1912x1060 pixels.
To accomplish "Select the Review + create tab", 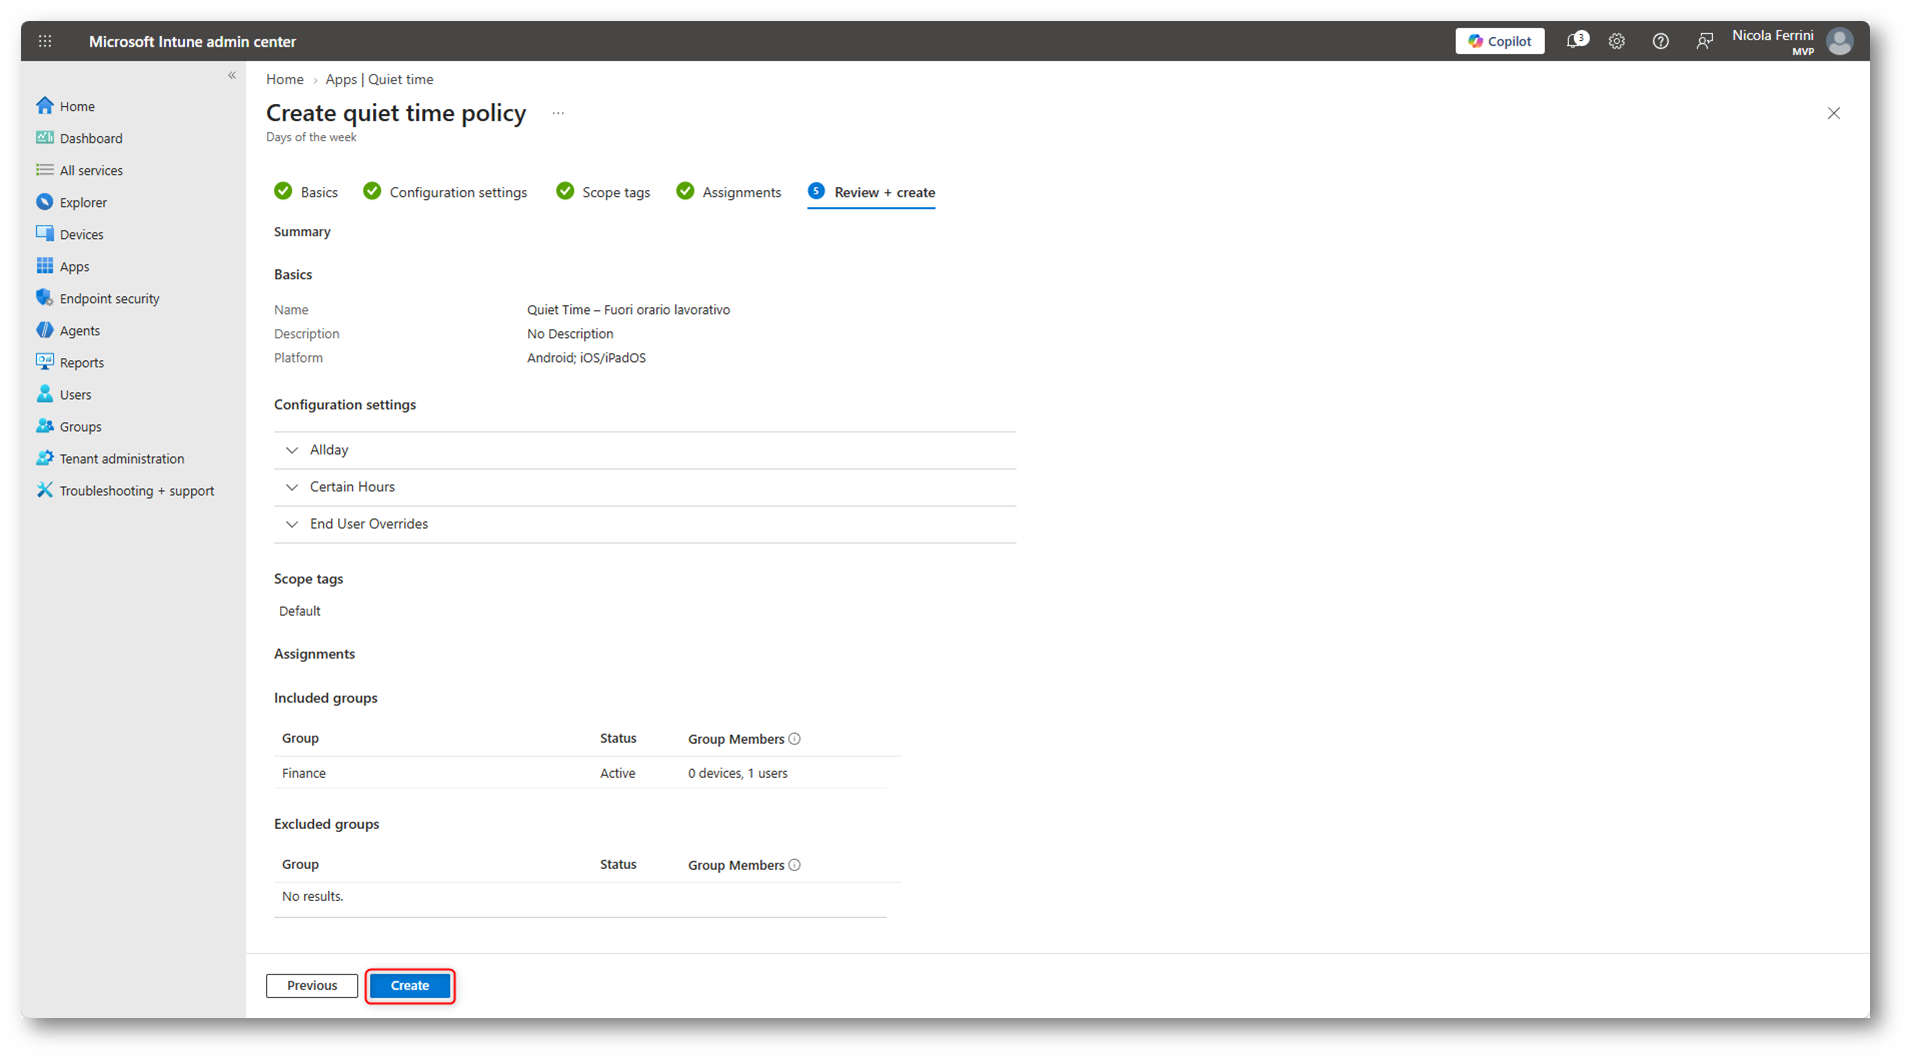I will point(872,192).
